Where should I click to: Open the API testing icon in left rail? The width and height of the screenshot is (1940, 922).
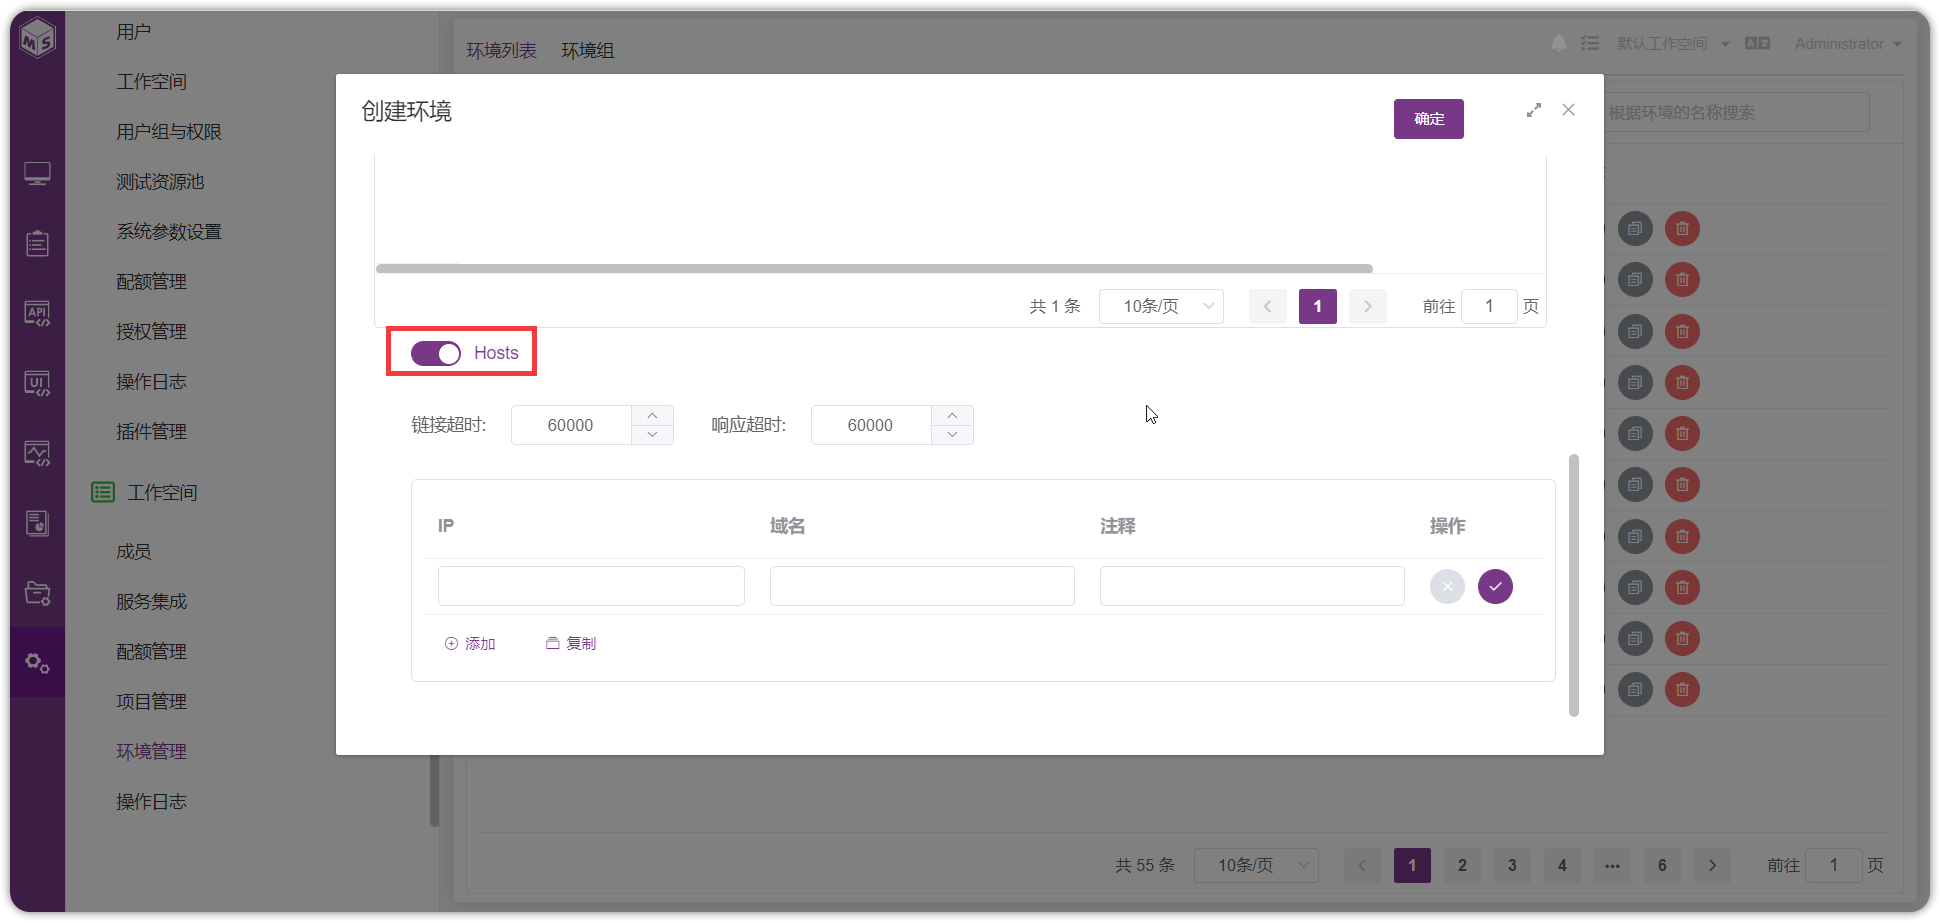[37, 314]
